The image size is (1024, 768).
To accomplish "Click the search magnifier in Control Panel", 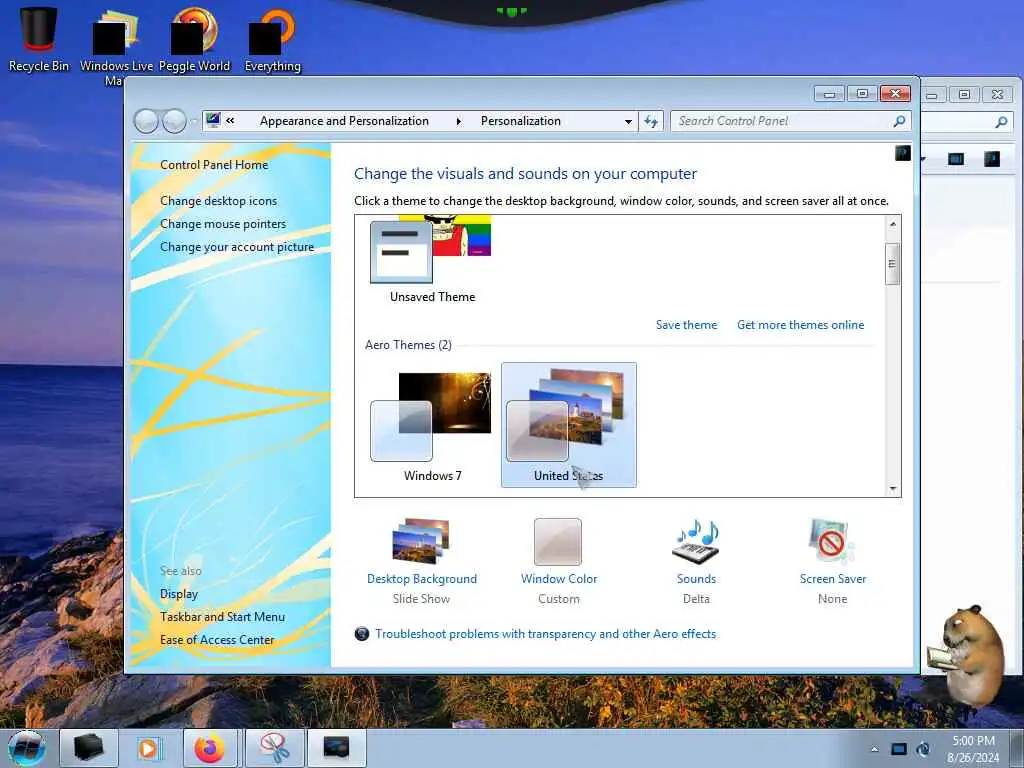I will pos(899,121).
